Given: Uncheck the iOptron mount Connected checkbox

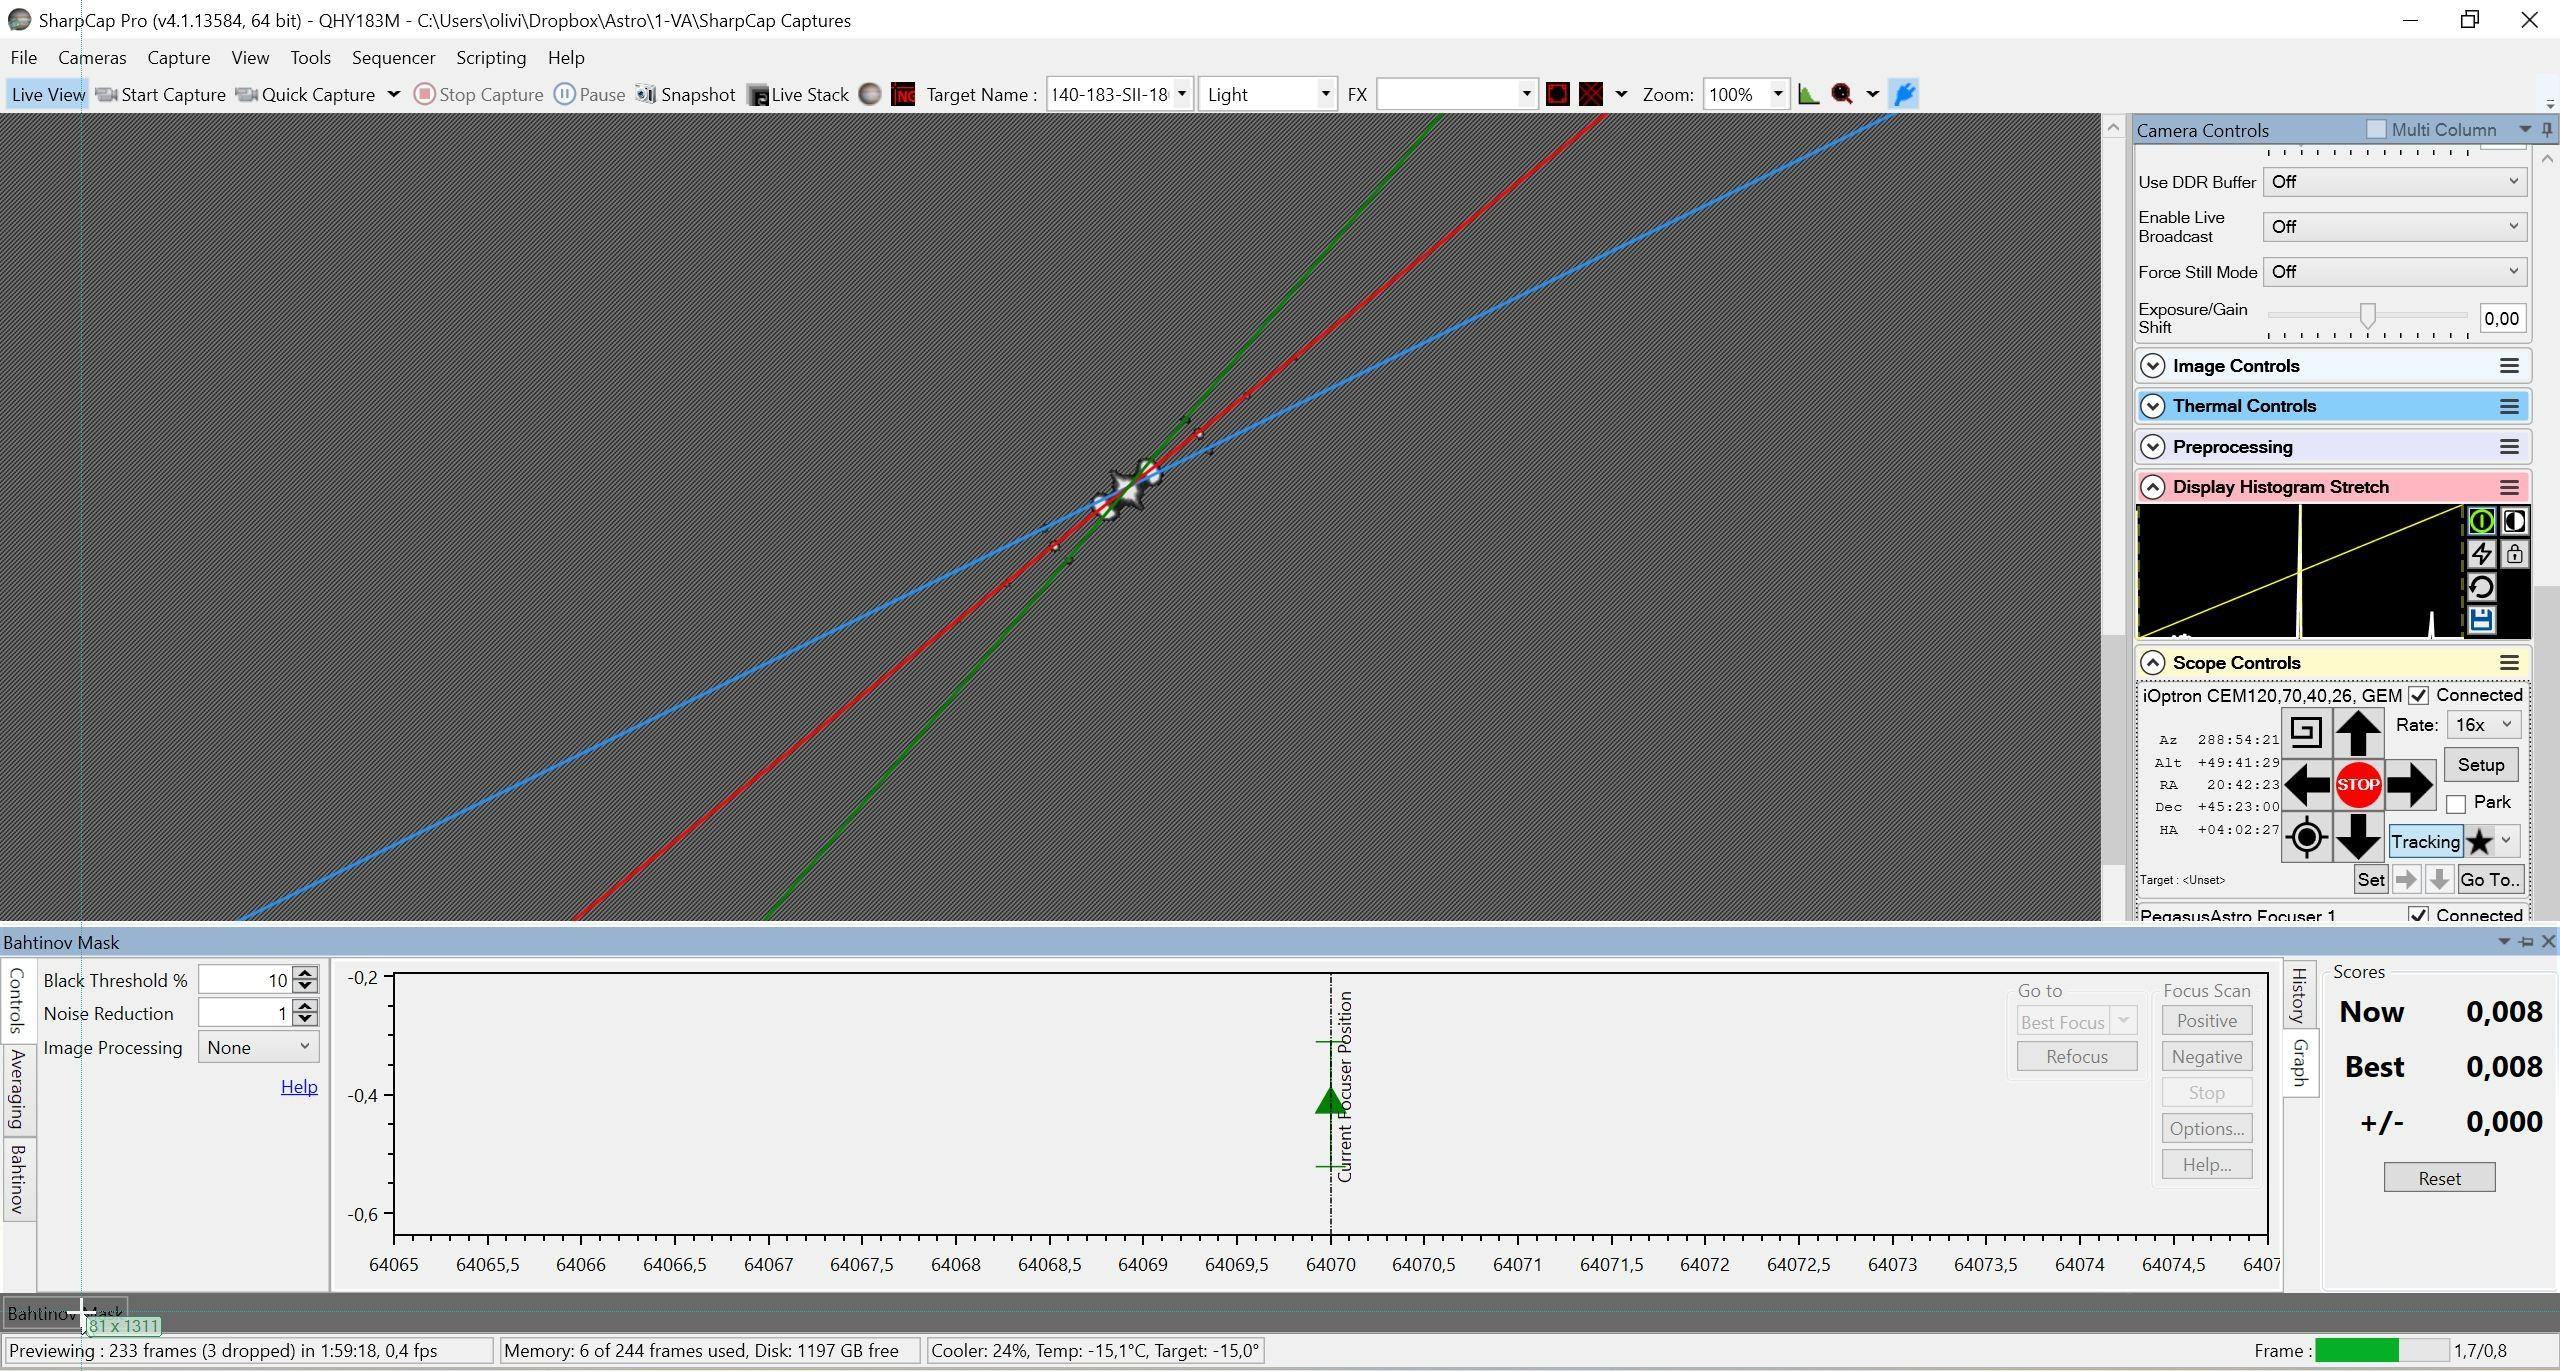Looking at the screenshot, I should tap(2418, 696).
